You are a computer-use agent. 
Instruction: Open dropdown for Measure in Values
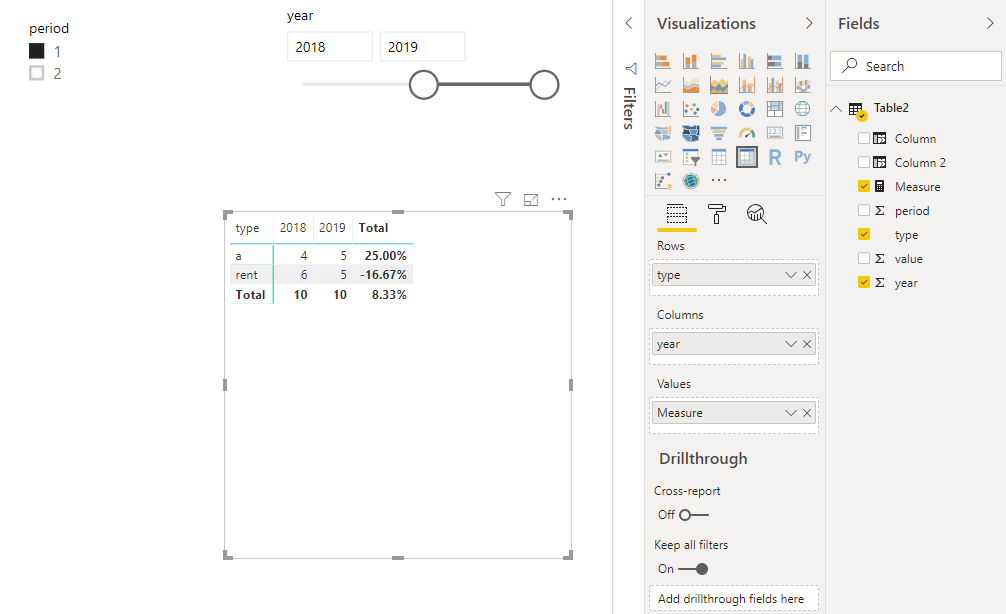[x=790, y=413]
